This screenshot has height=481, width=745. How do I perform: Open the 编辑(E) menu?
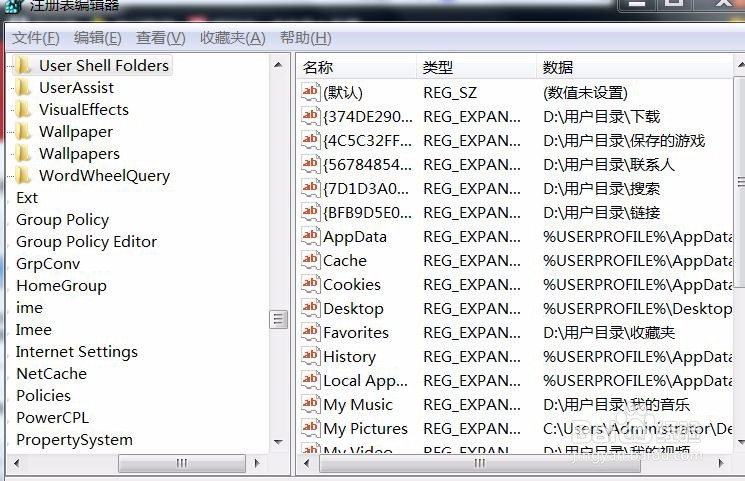coord(97,38)
